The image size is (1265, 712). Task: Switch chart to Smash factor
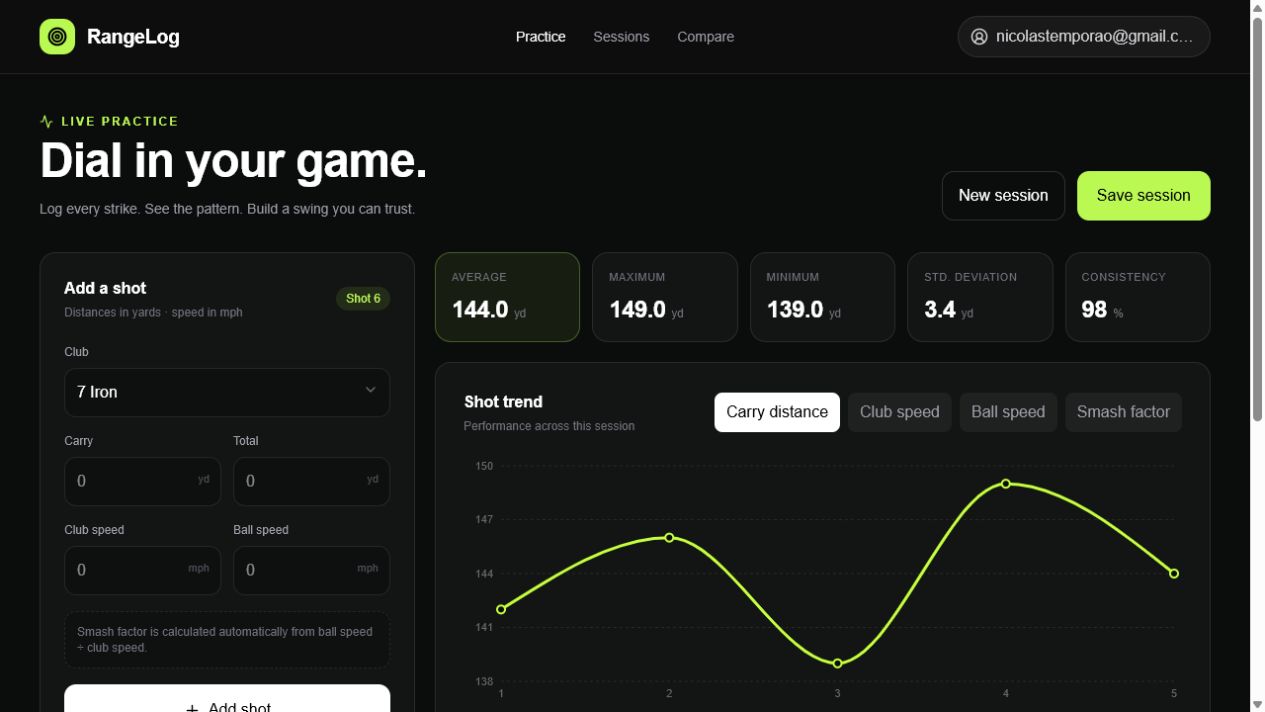tap(1123, 412)
